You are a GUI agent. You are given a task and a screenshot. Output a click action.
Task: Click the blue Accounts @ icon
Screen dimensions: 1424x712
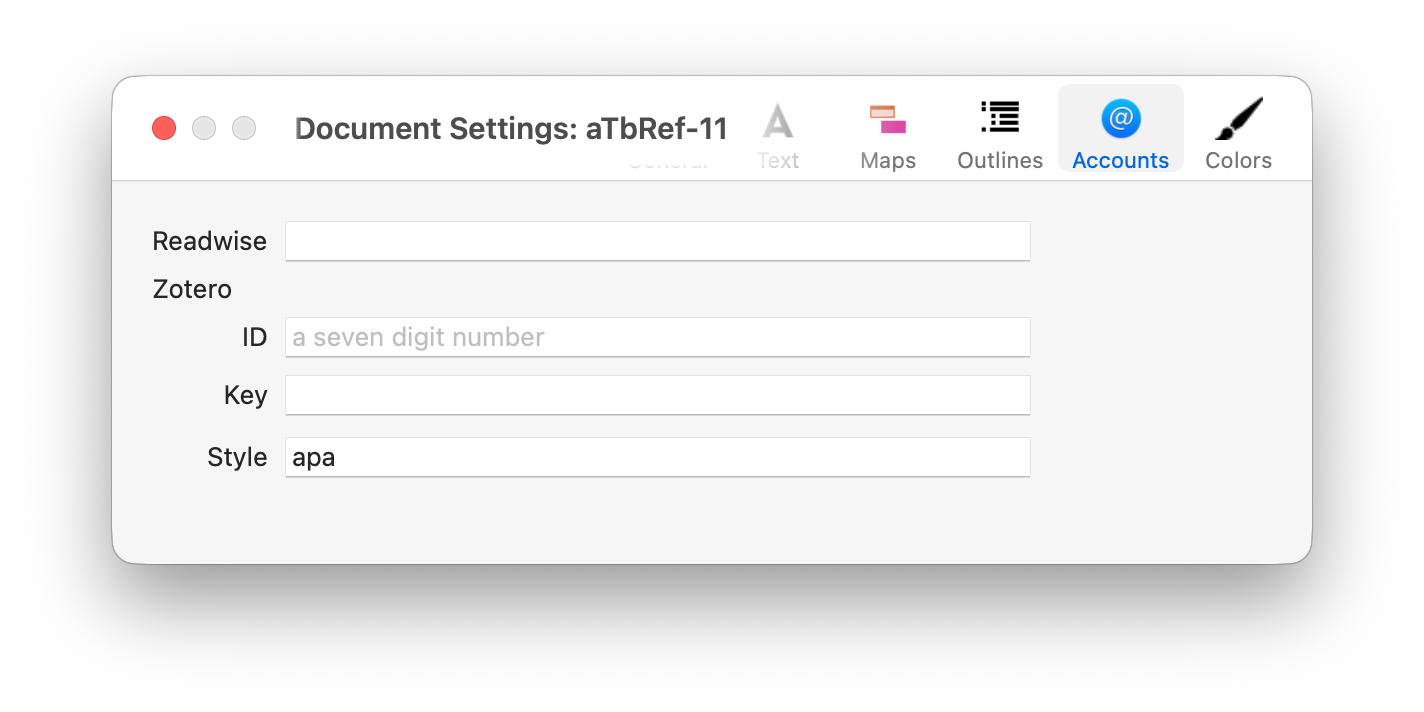tap(1120, 119)
